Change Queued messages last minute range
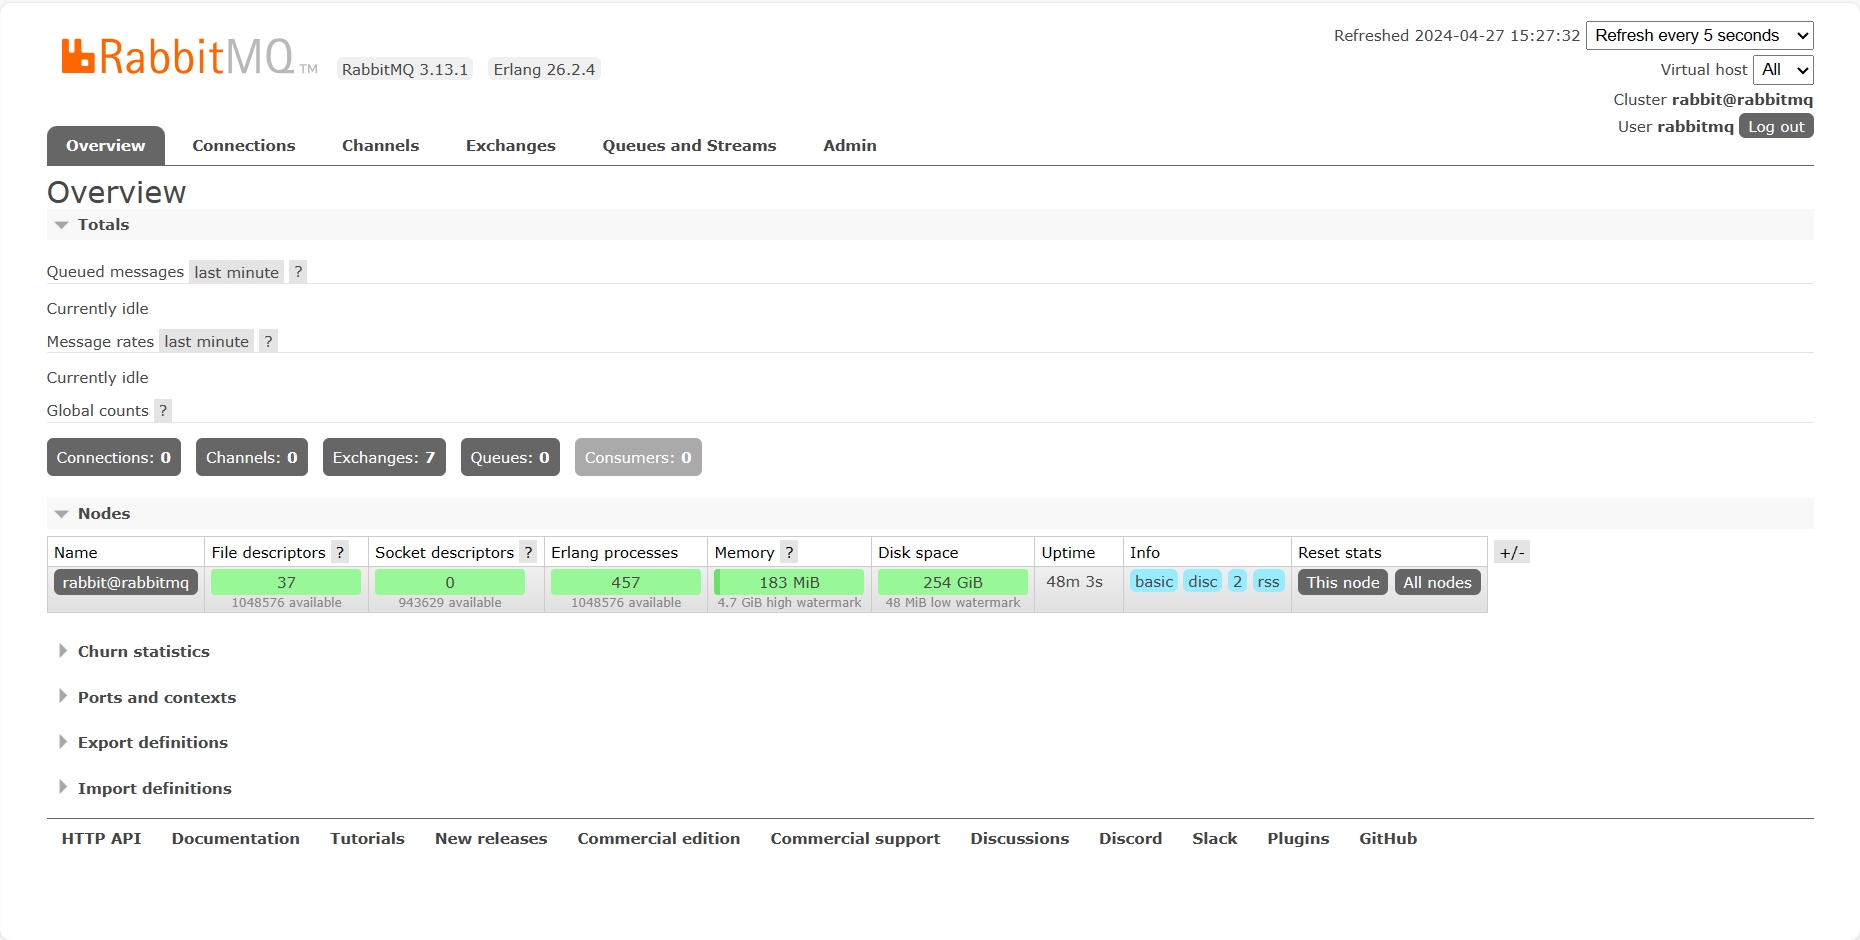This screenshot has height=940, width=1860. (x=236, y=272)
